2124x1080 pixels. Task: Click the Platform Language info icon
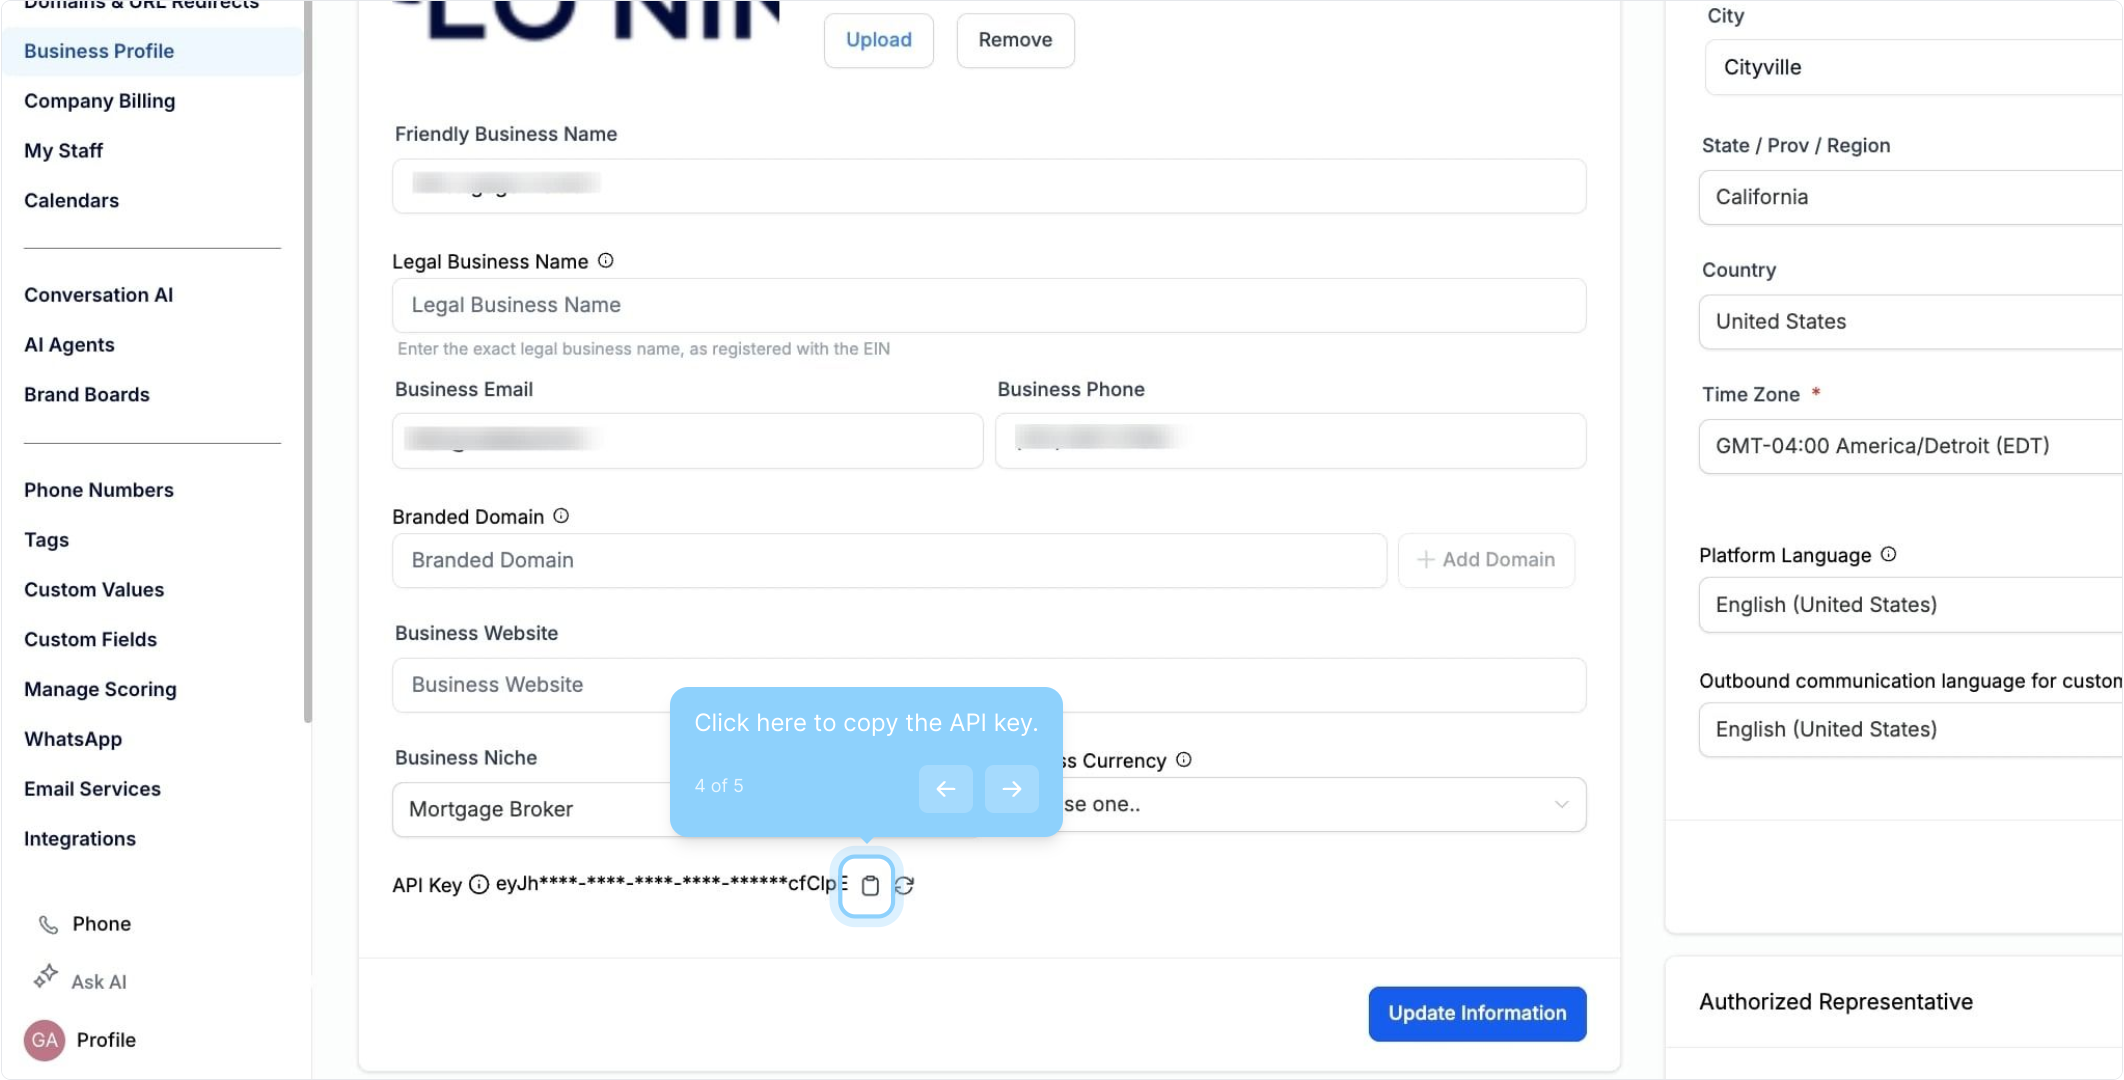click(x=1888, y=555)
